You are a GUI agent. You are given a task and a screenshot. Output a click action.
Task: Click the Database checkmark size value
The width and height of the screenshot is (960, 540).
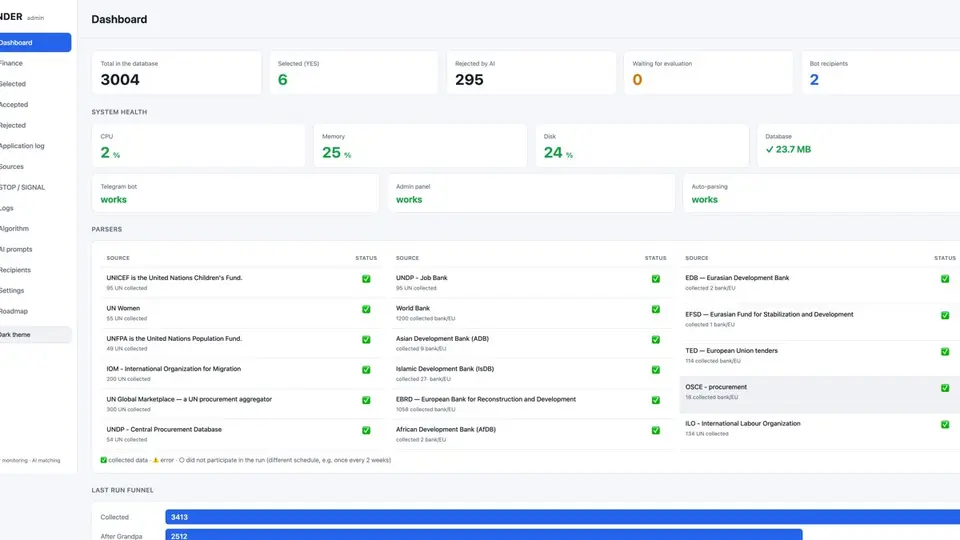(788, 149)
